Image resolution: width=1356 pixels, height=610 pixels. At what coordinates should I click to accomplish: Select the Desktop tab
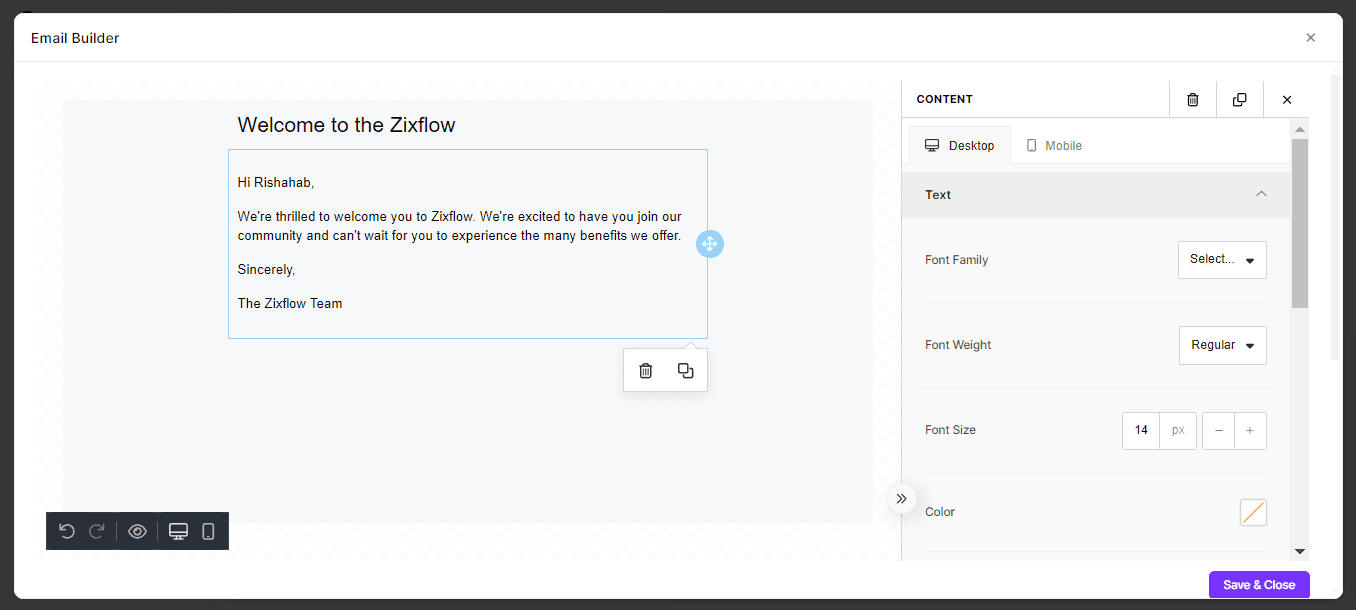click(960, 146)
